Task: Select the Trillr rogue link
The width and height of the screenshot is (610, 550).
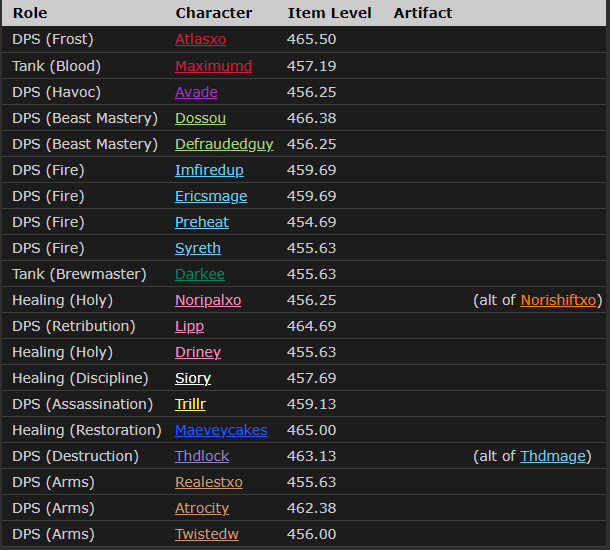Action: pos(192,404)
